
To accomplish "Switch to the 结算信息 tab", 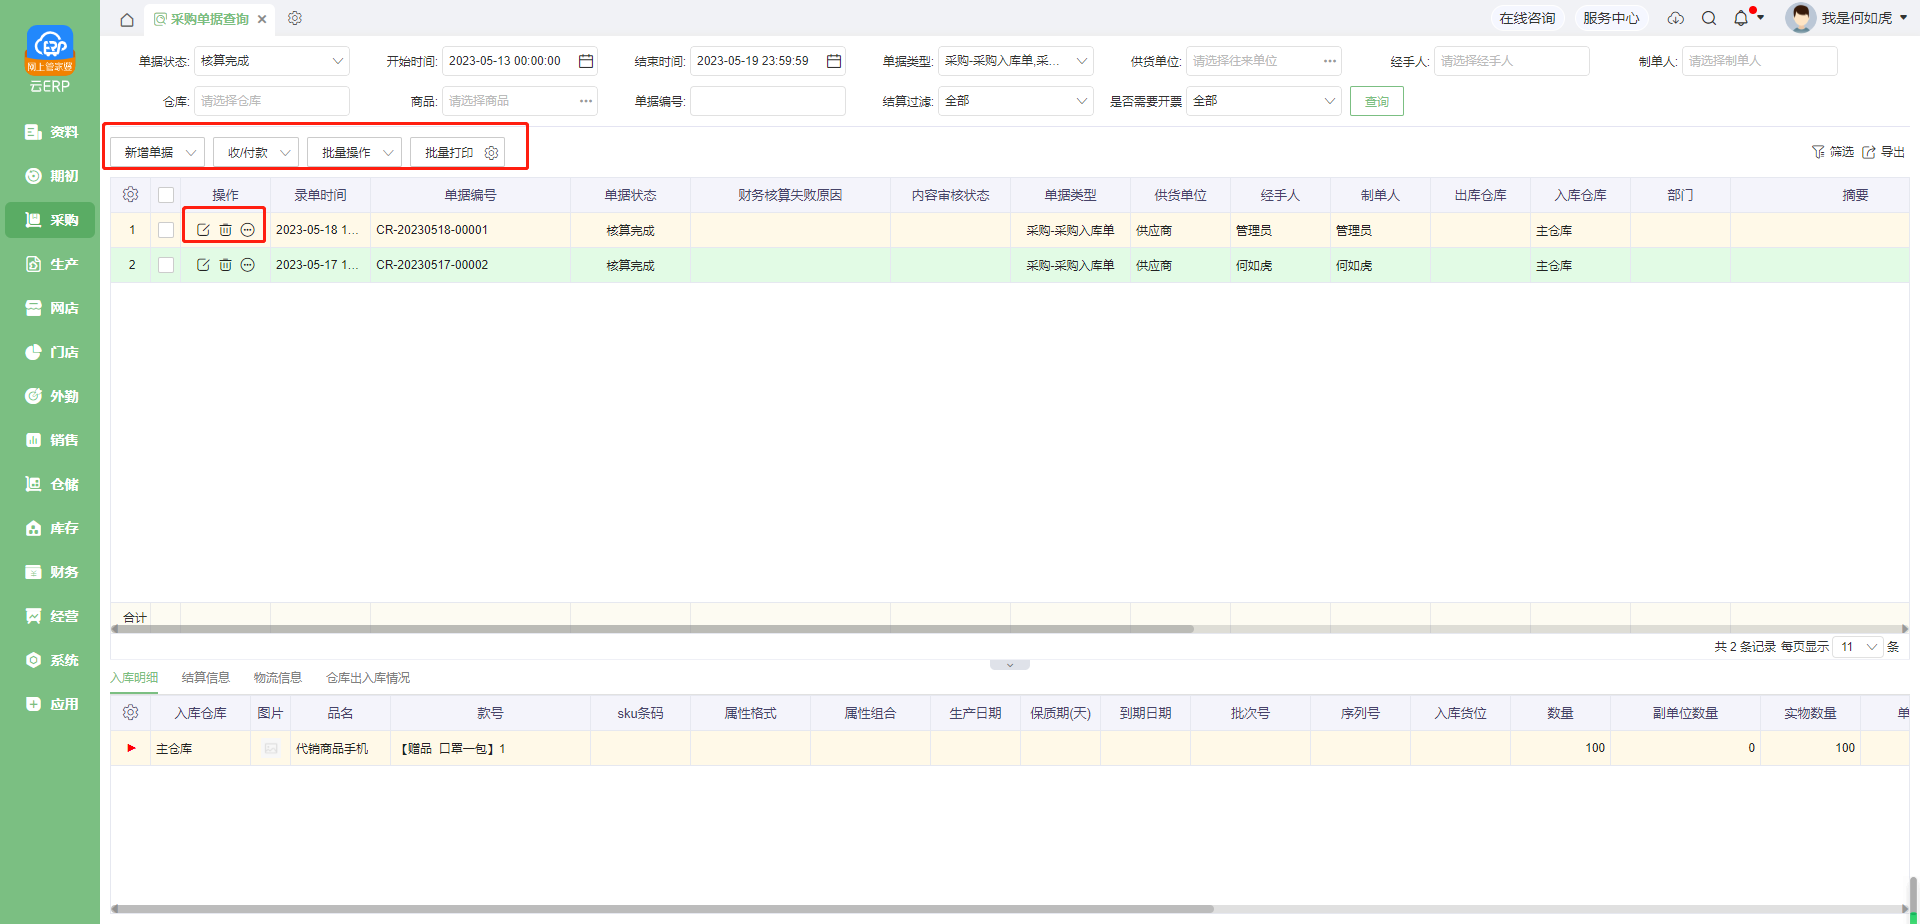I will pos(205,678).
